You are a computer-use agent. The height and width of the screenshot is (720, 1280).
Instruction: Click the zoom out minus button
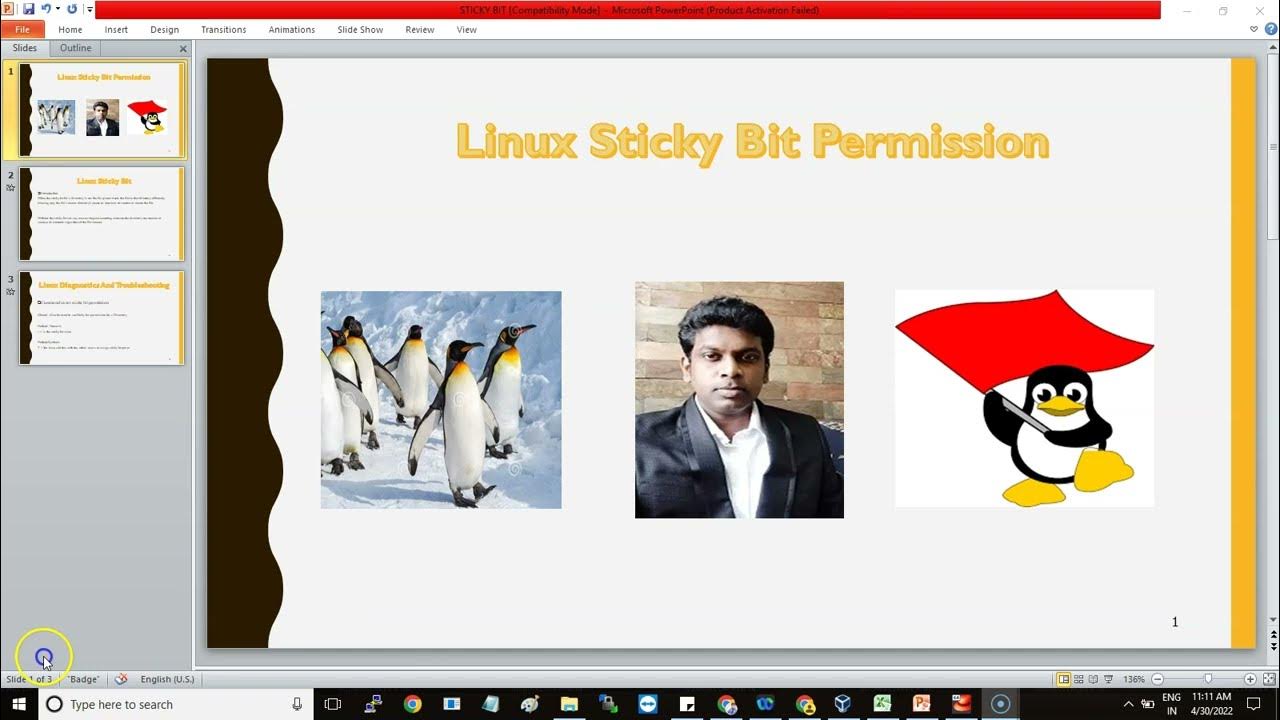[x=1157, y=679]
